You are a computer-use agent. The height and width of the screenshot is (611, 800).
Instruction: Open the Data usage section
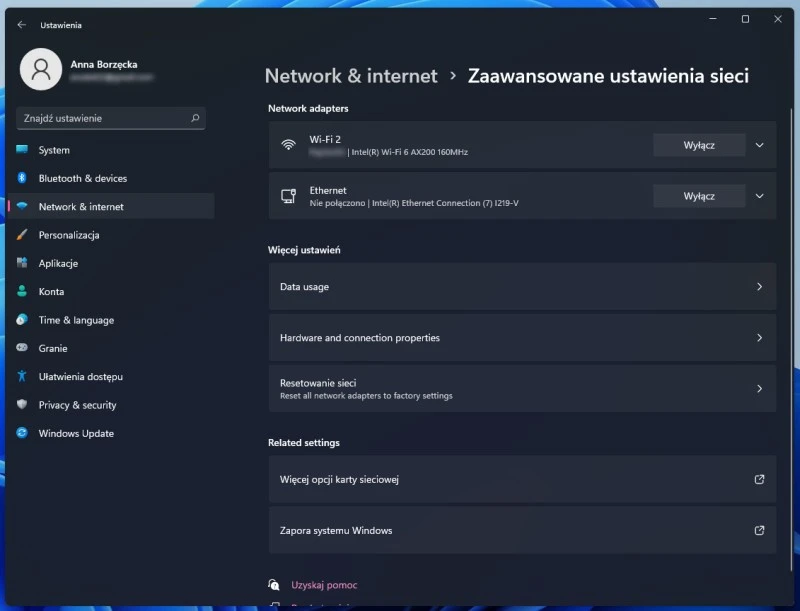[x=521, y=287]
